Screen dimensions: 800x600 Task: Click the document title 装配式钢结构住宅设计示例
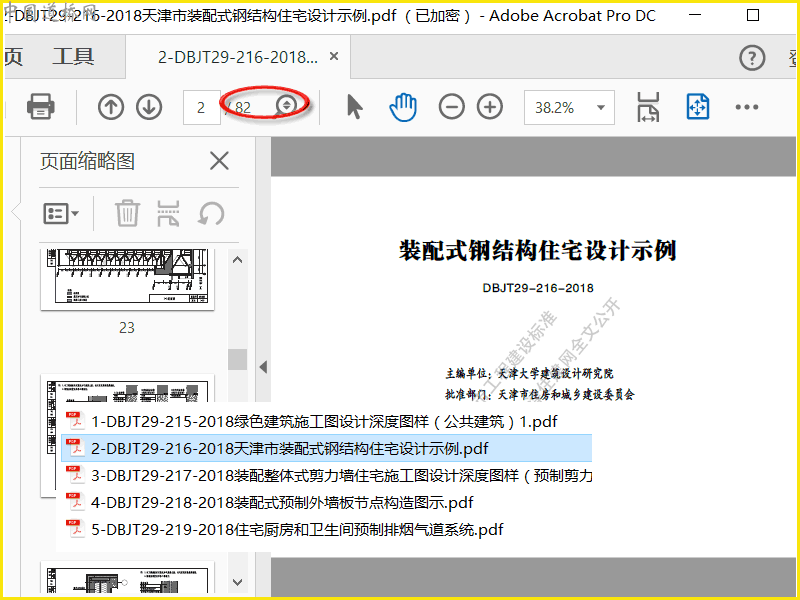click(538, 251)
